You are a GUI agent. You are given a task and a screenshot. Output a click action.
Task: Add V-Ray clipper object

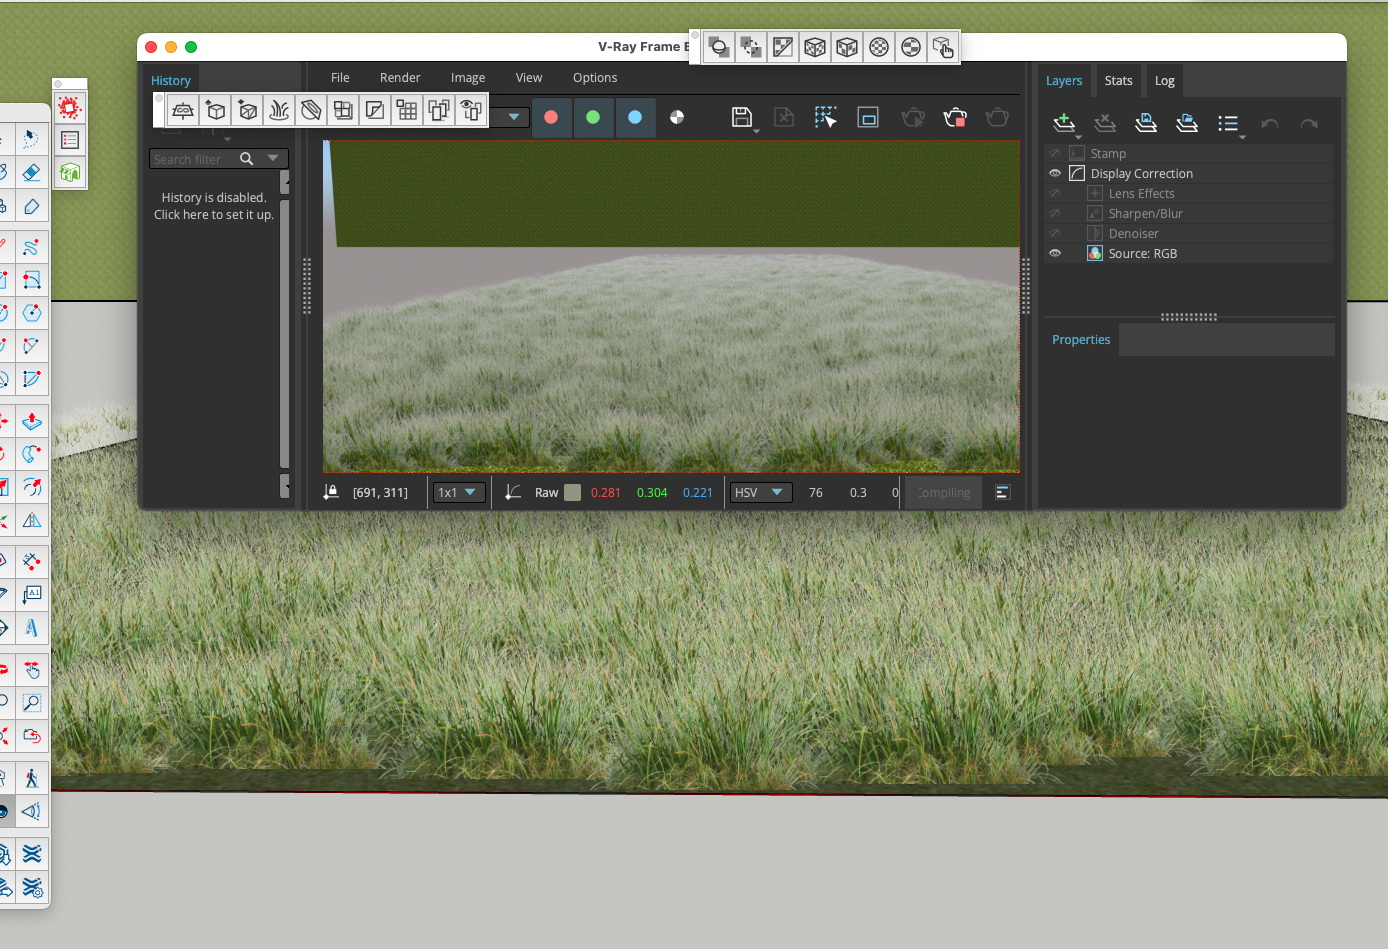pos(311,110)
